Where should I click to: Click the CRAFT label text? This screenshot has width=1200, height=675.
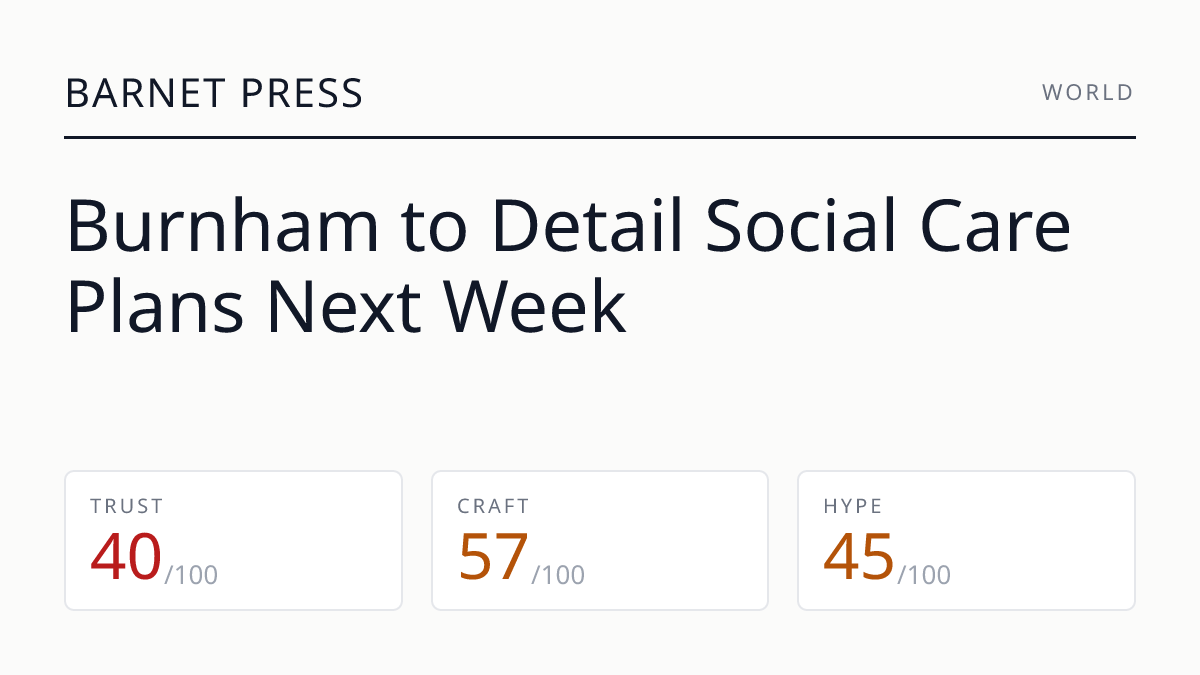[x=494, y=506]
